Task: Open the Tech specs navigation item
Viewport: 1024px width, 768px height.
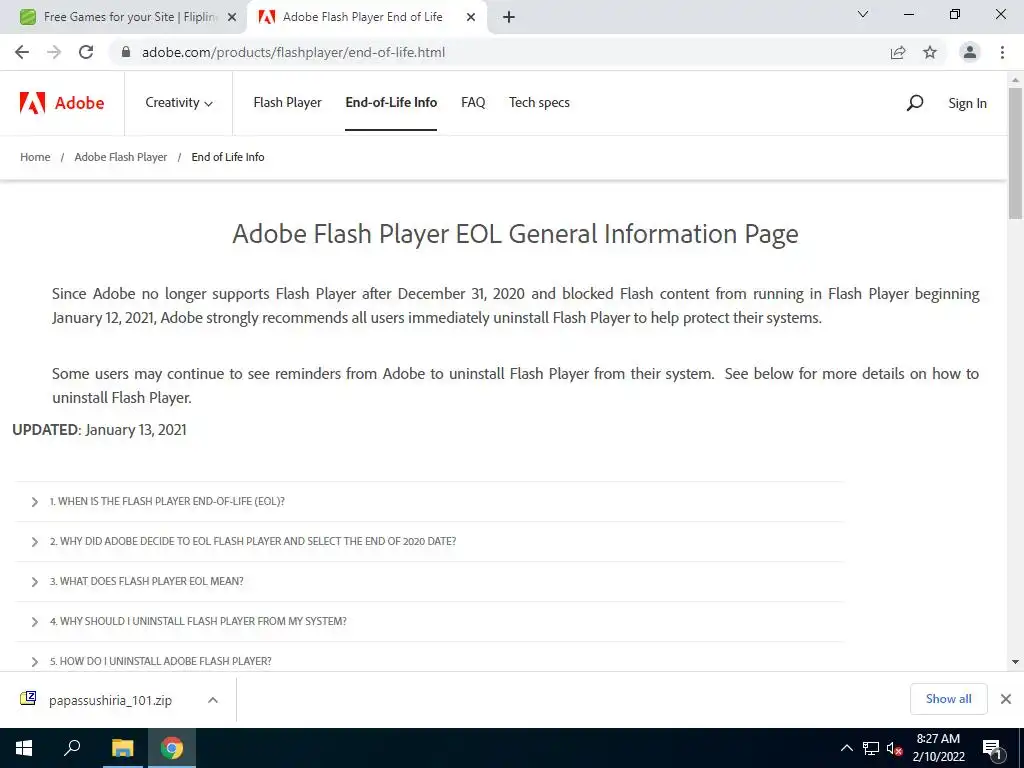Action: tap(539, 103)
